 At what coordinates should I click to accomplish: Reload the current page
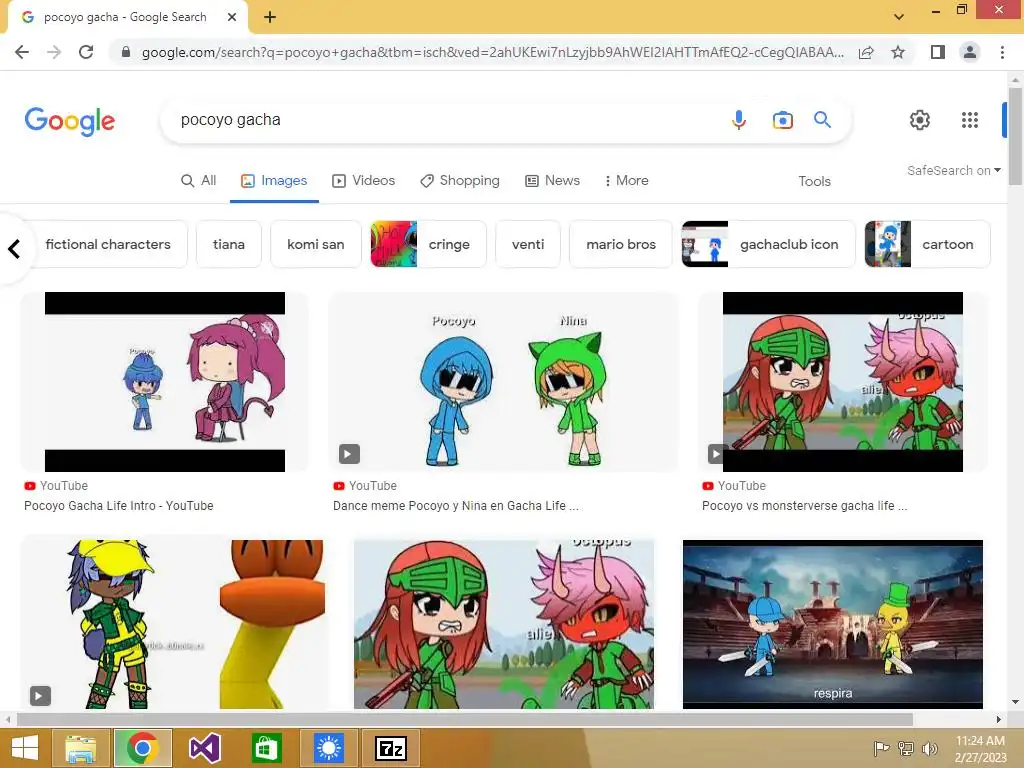86,52
